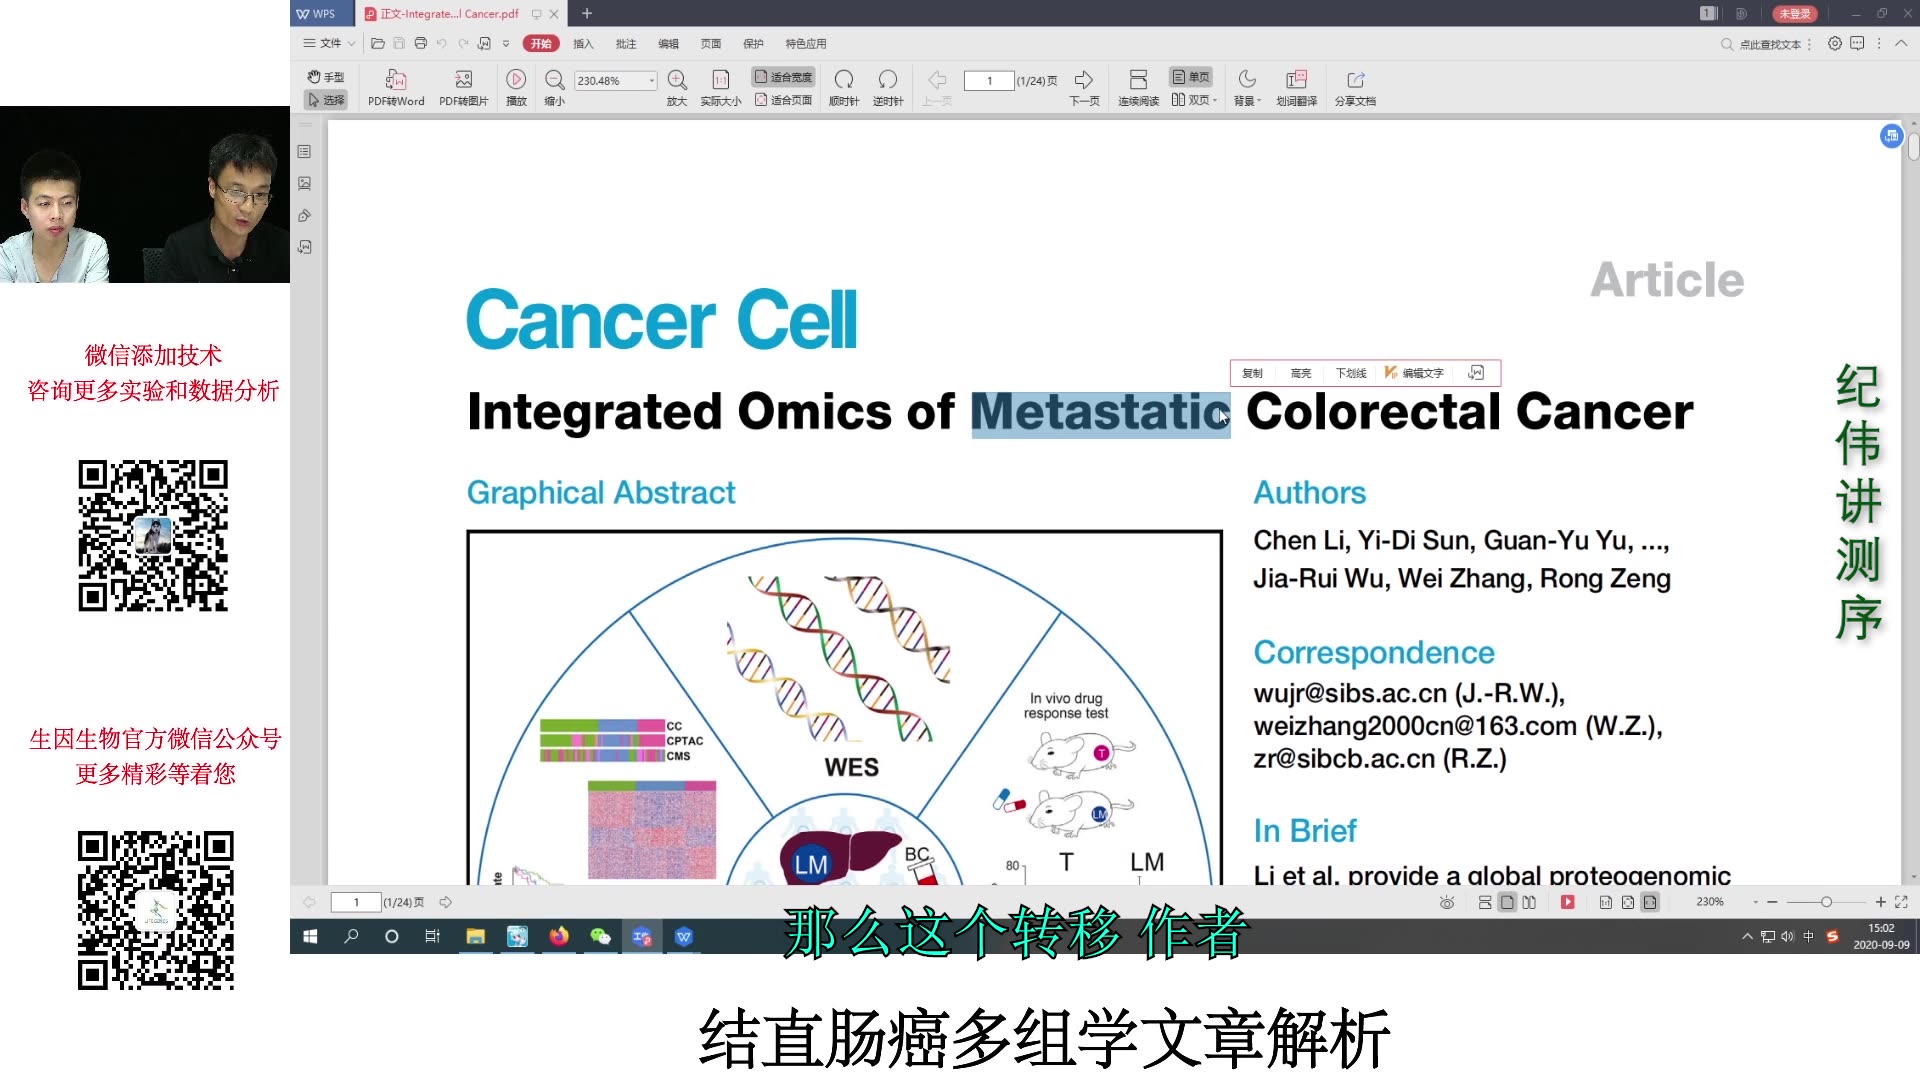
Task: Switch to the 页面 ribbon tab
Action: coord(711,43)
